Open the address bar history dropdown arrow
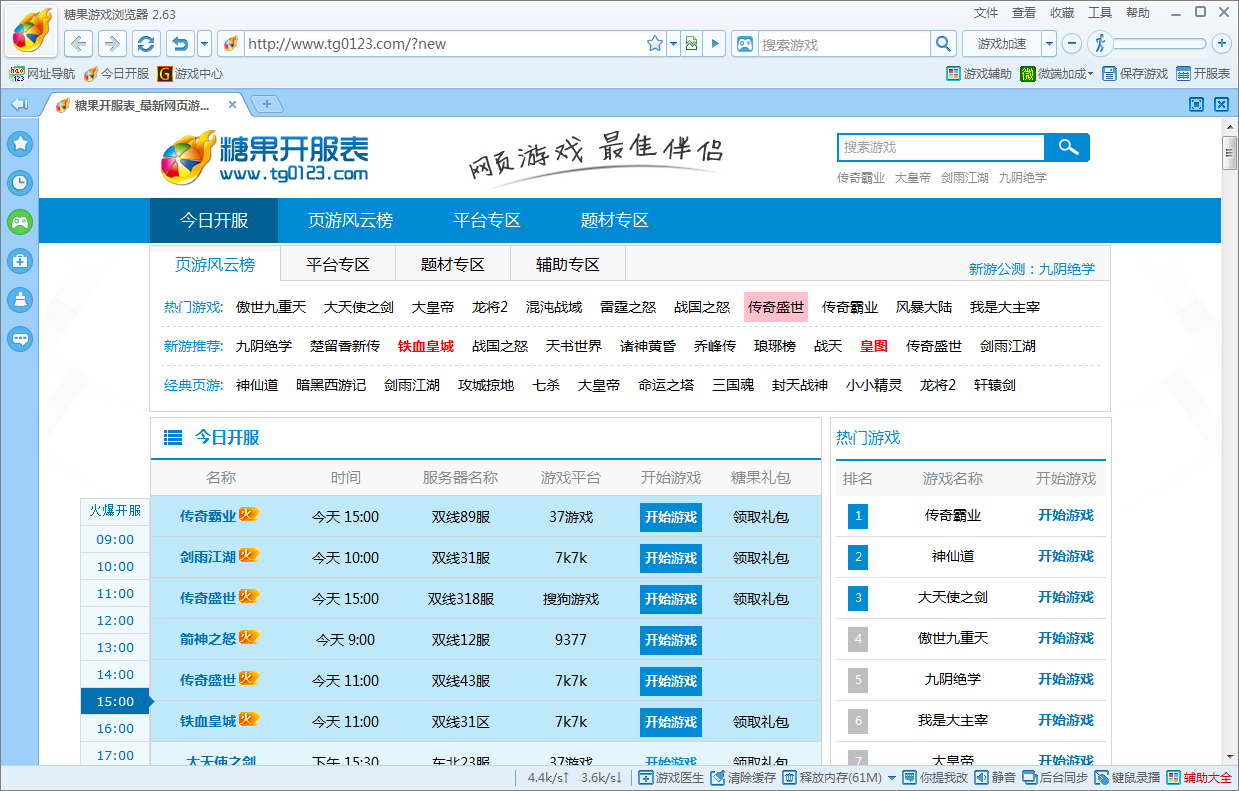Image resolution: width=1239 pixels, height=791 pixels. pyautogui.click(x=673, y=44)
